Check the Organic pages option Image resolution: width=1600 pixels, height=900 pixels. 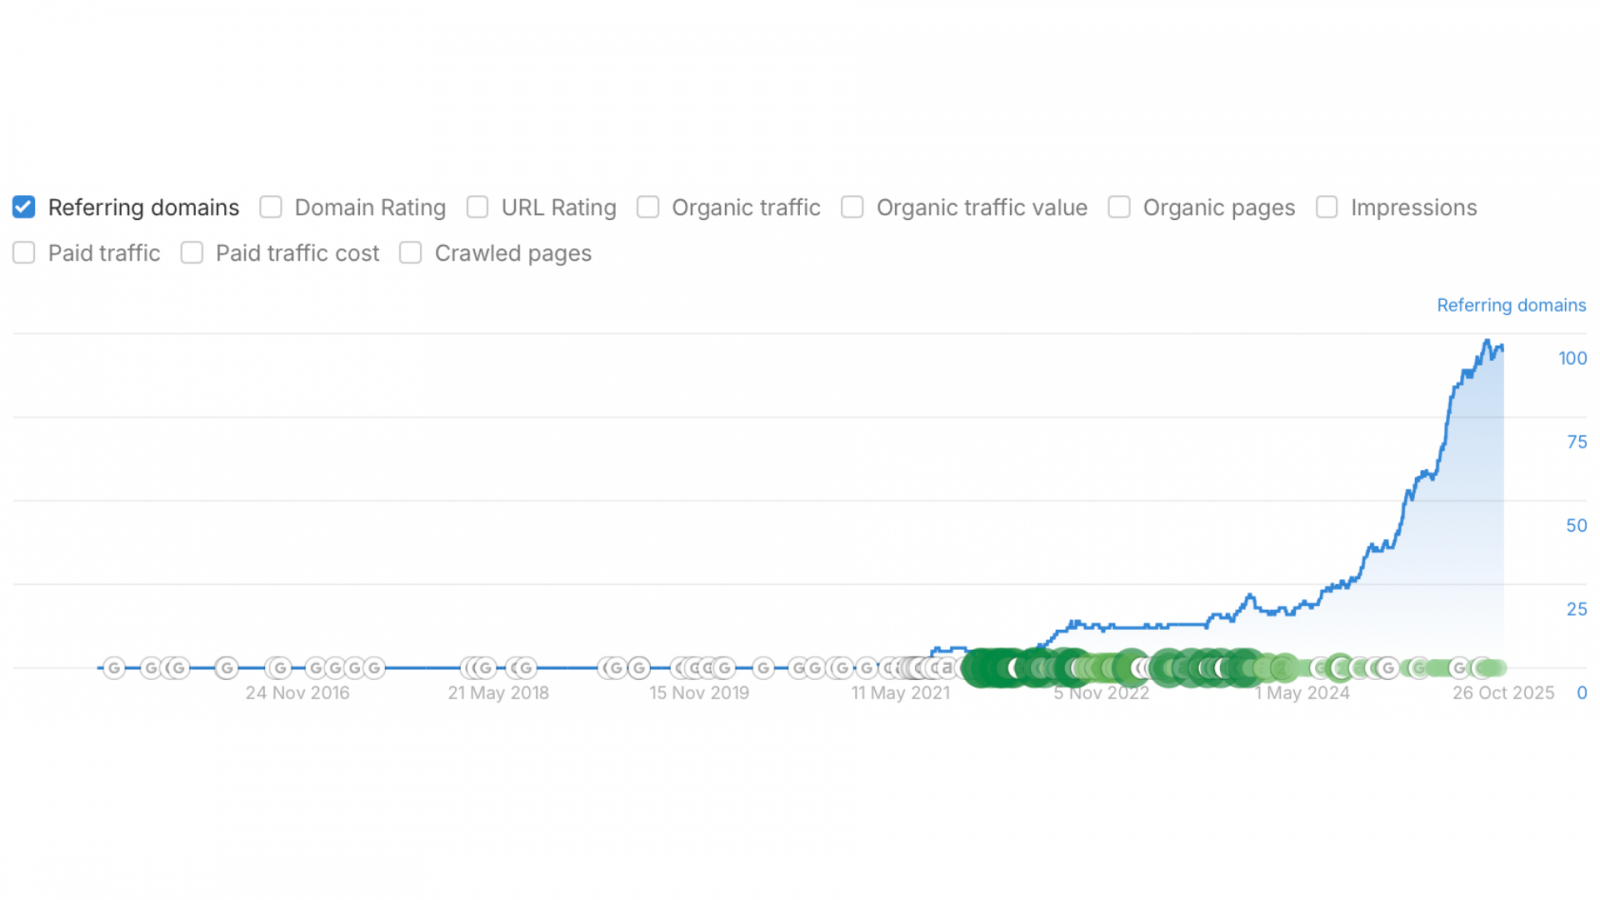click(1119, 207)
